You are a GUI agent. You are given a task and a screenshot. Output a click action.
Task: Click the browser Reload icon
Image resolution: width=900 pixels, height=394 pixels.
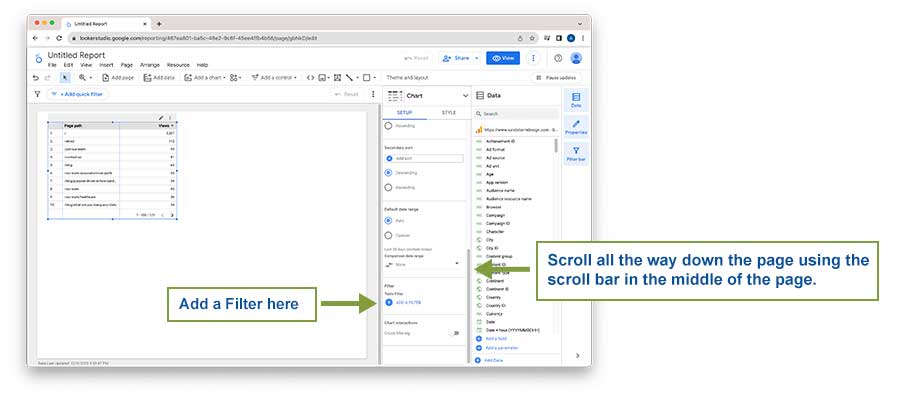(59, 38)
